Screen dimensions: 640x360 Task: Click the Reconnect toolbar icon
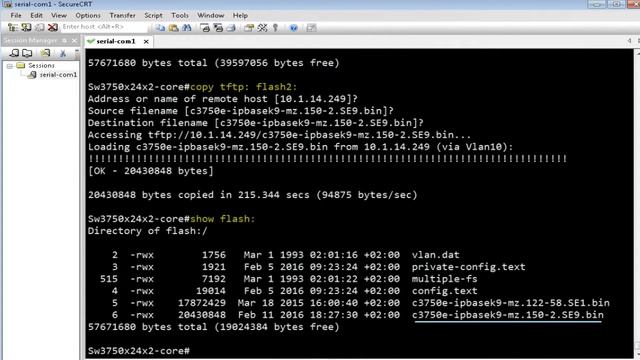pos(39,27)
